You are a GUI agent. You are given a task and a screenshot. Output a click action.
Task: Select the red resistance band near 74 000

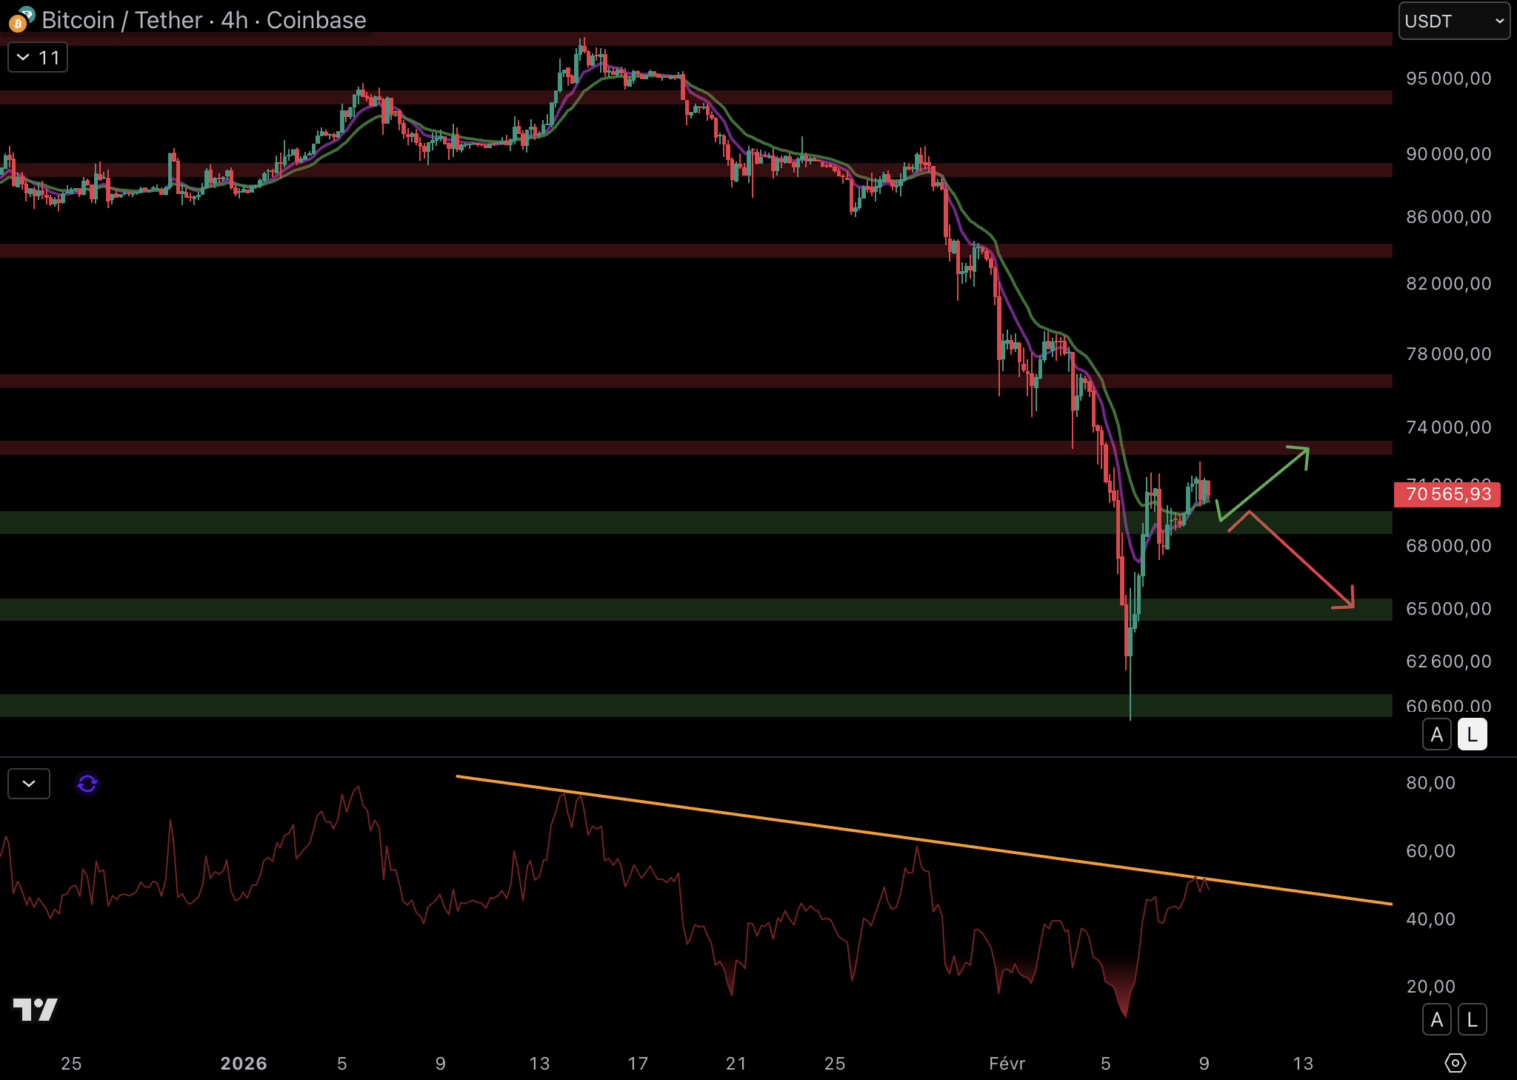[x=600, y=448]
